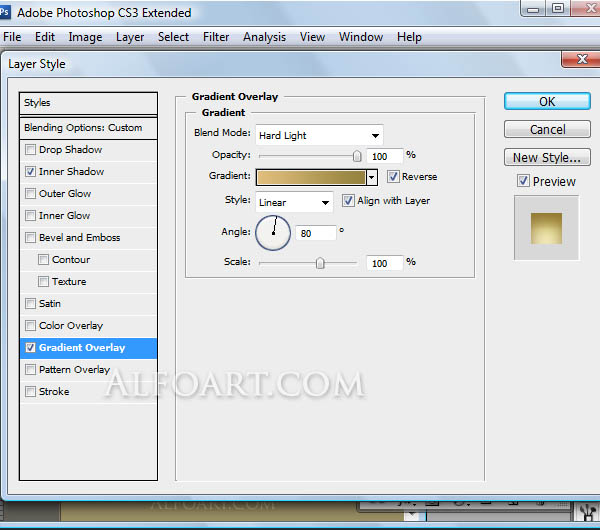Image resolution: width=600 pixels, height=530 pixels.
Task: Select the Bevel and Emboss label
Action: [80, 237]
